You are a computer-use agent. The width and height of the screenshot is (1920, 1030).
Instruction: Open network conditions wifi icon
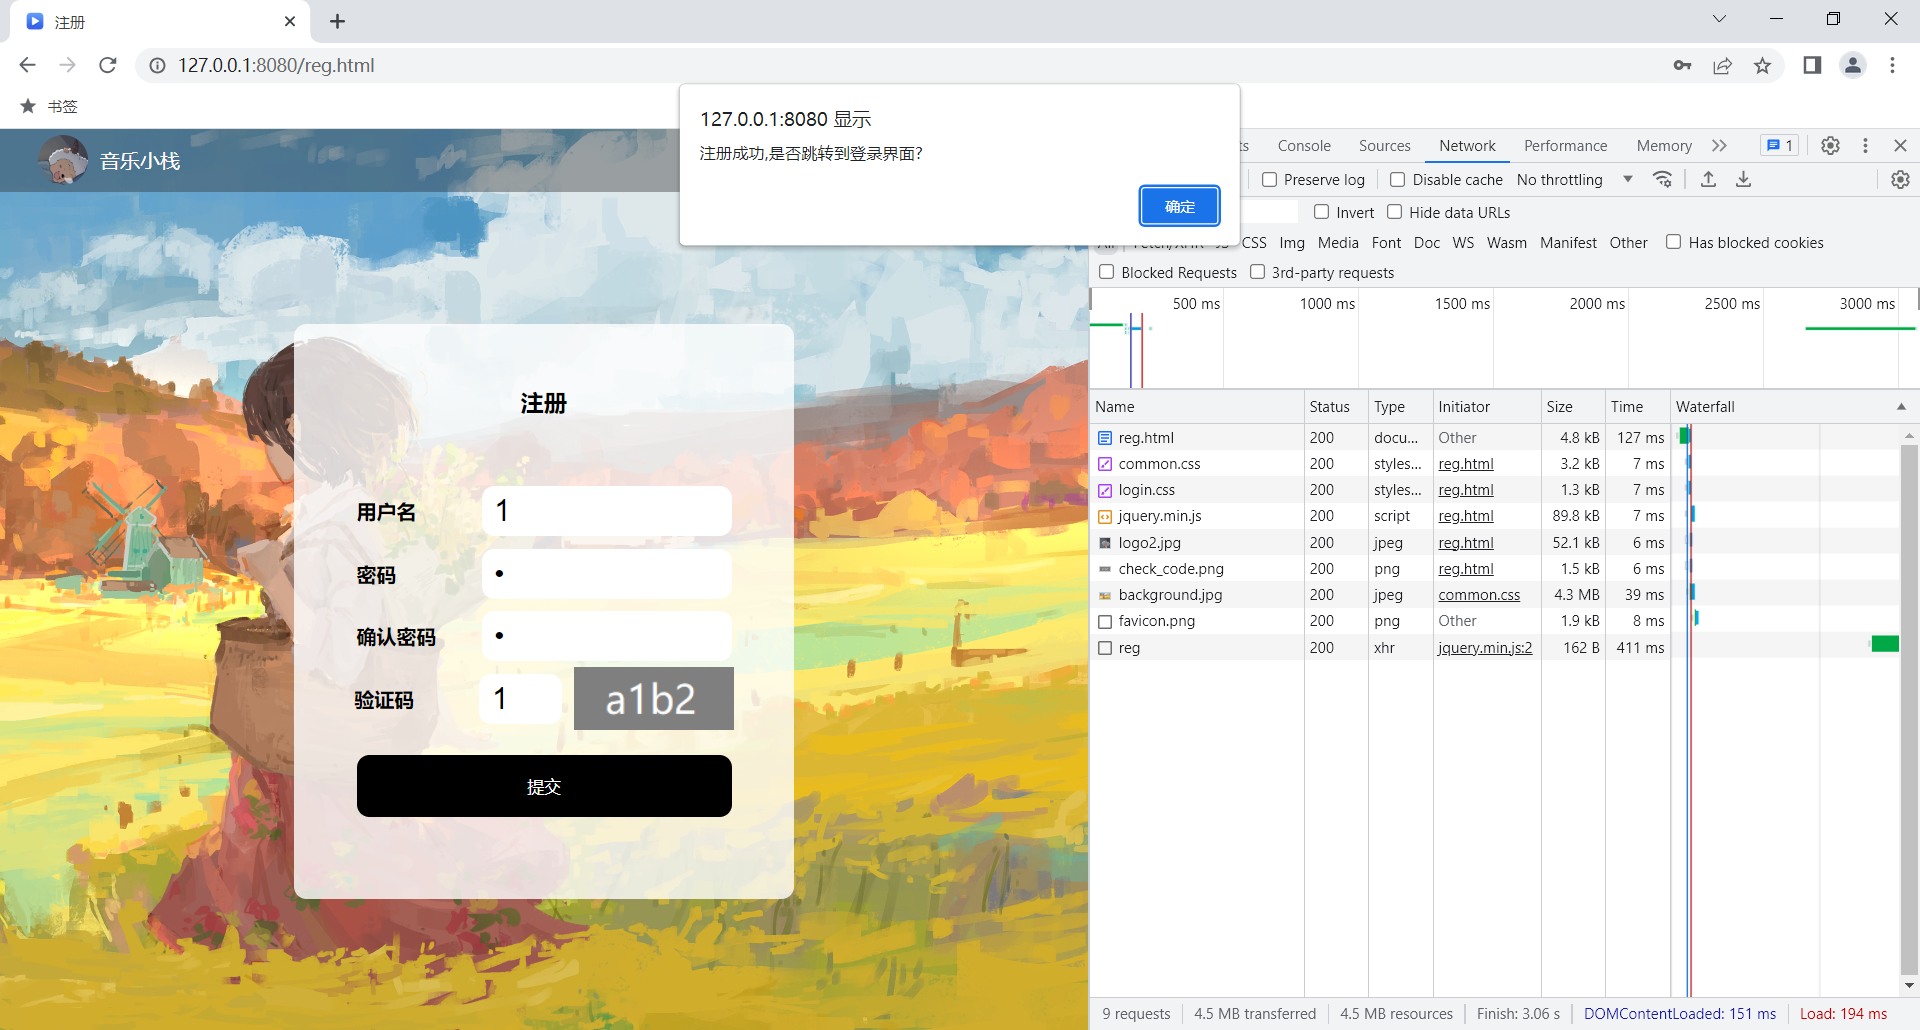click(x=1662, y=179)
